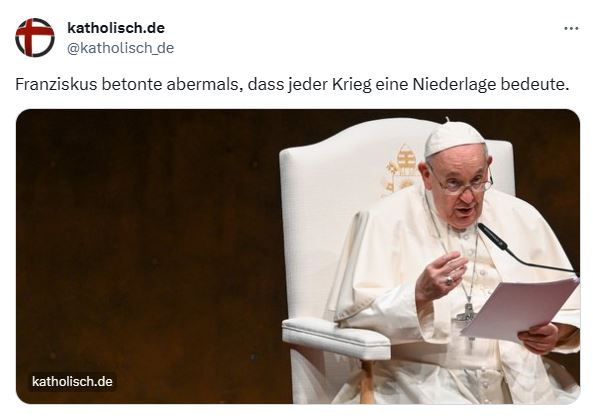Click the white paper sheet in photo
593x418 pixels.
pos(522,308)
